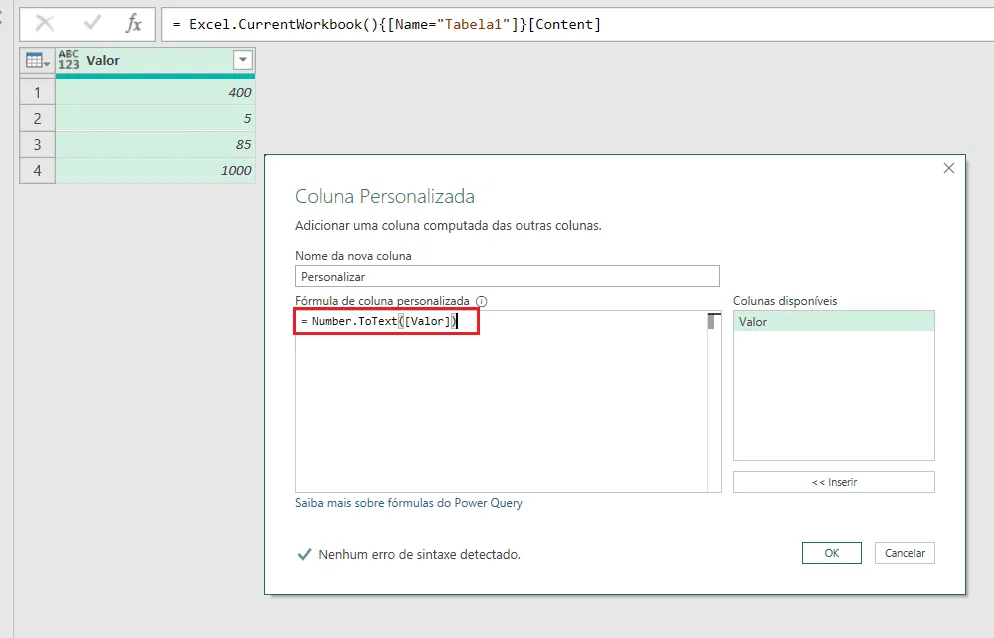This screenshot has height=638, width=994.
Task: Open Saiba mais sobre fórmulas do Power Query
Action: (x=409, y=503)
